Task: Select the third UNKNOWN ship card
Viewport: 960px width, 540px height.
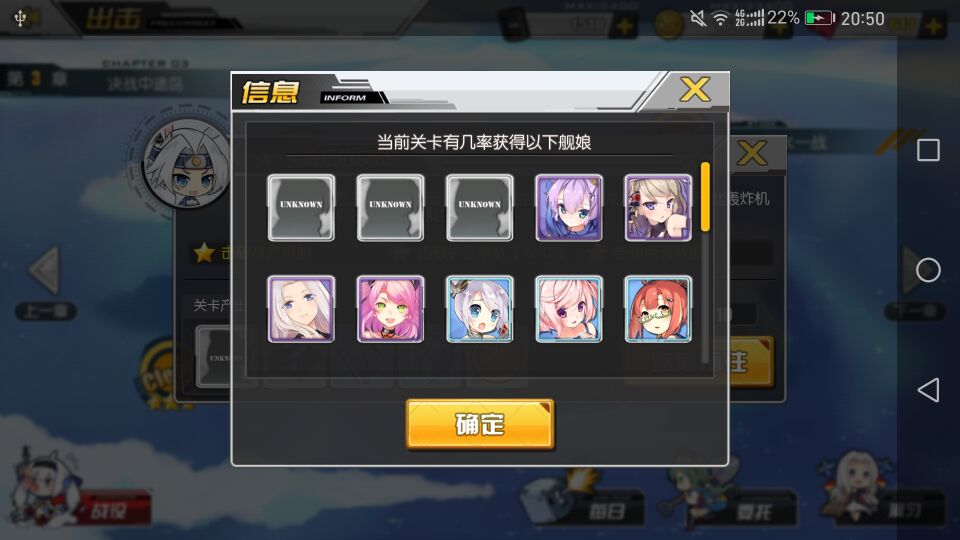Action: (479, 208)
